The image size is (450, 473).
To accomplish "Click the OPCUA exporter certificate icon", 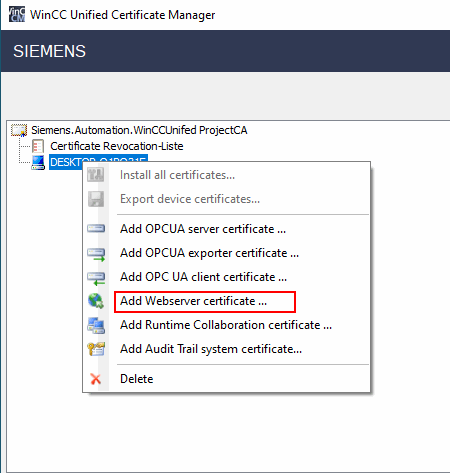I will (96, 254).
